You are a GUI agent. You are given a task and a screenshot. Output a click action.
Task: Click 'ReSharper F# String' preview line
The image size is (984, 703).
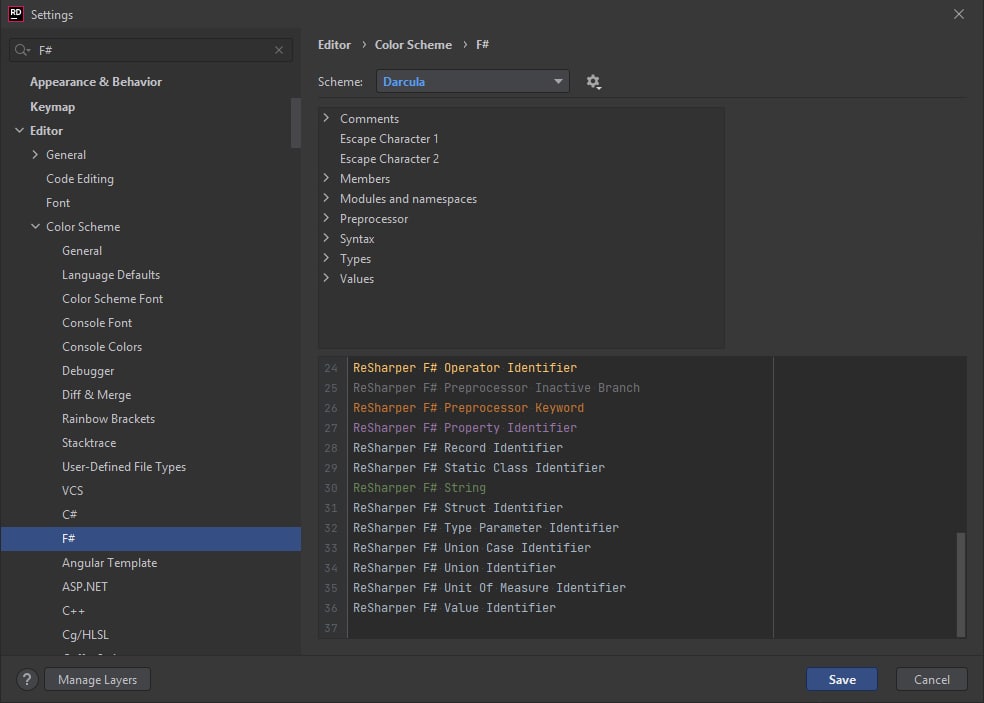tap(419, 488)
